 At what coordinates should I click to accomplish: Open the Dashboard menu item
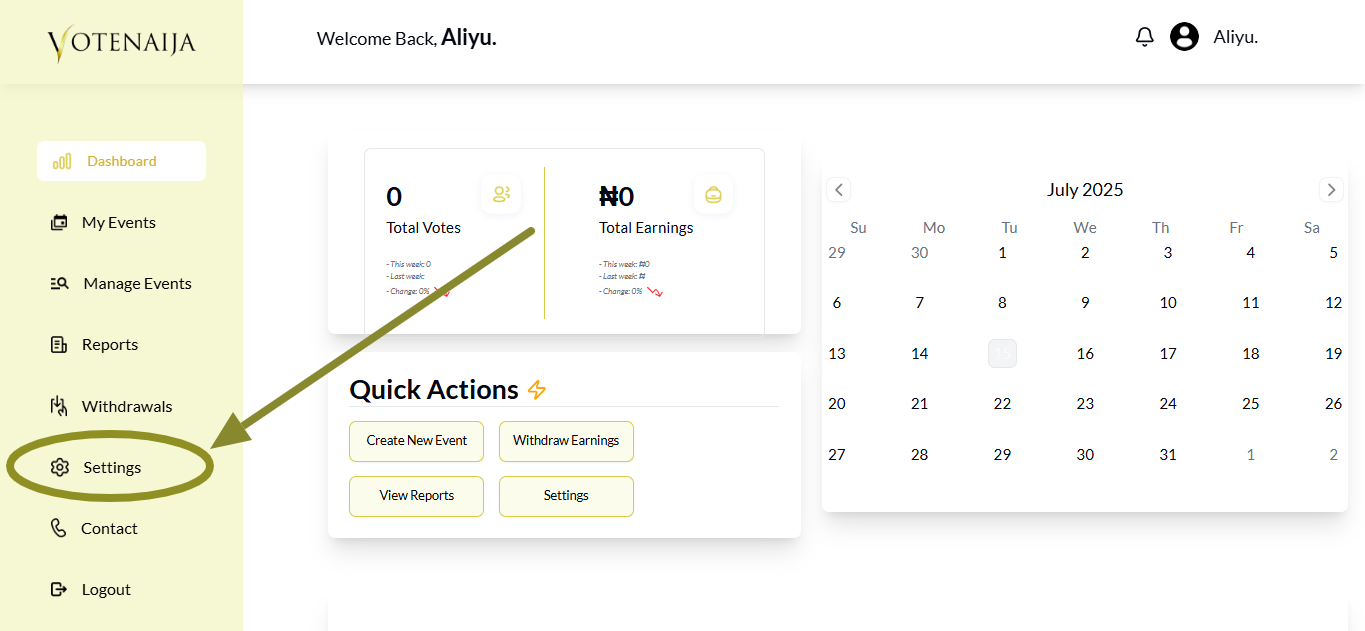click(x=121, y=161)
